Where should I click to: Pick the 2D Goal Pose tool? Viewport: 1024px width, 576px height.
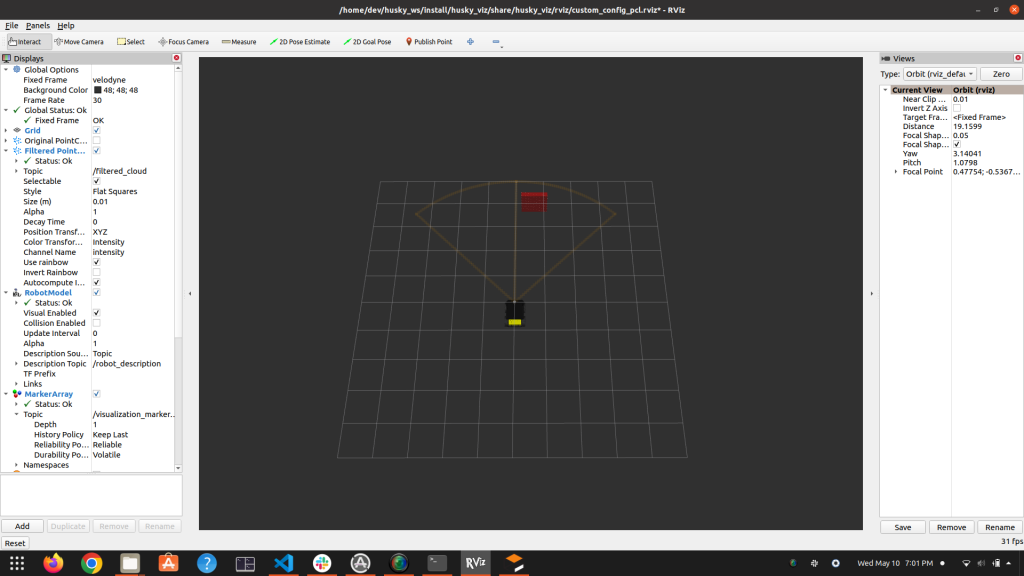click(x=370, y=42)
